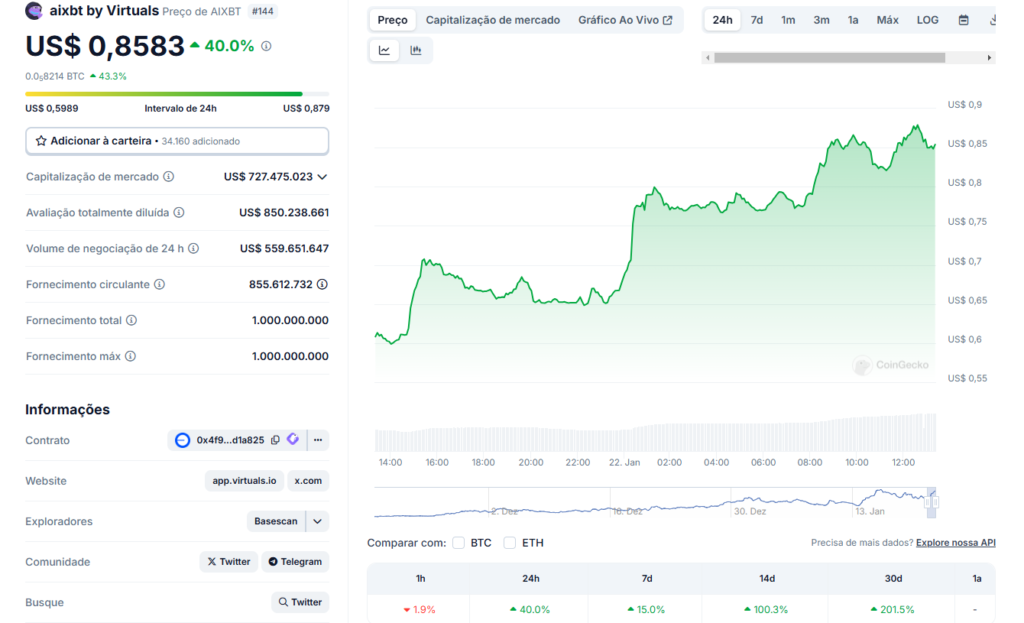Select the 24h time range
Image resolution: width=1024 pixels, height=623 pixels.
pos(722,20)
